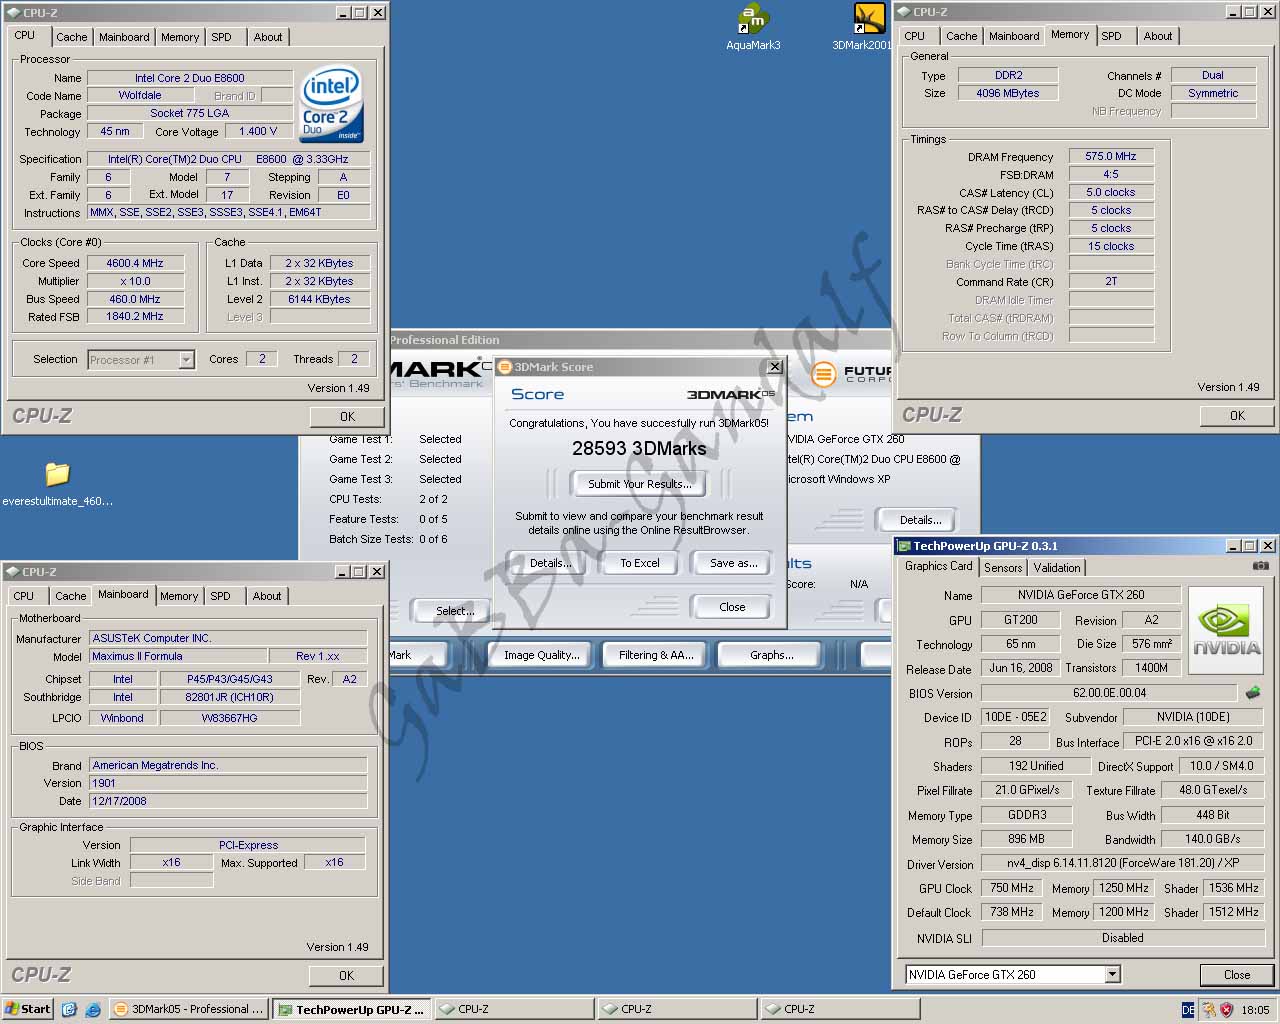1280x1024 pixels.
Task: Click the Bus Speed value 460.0 MHz
Action: 135,299
